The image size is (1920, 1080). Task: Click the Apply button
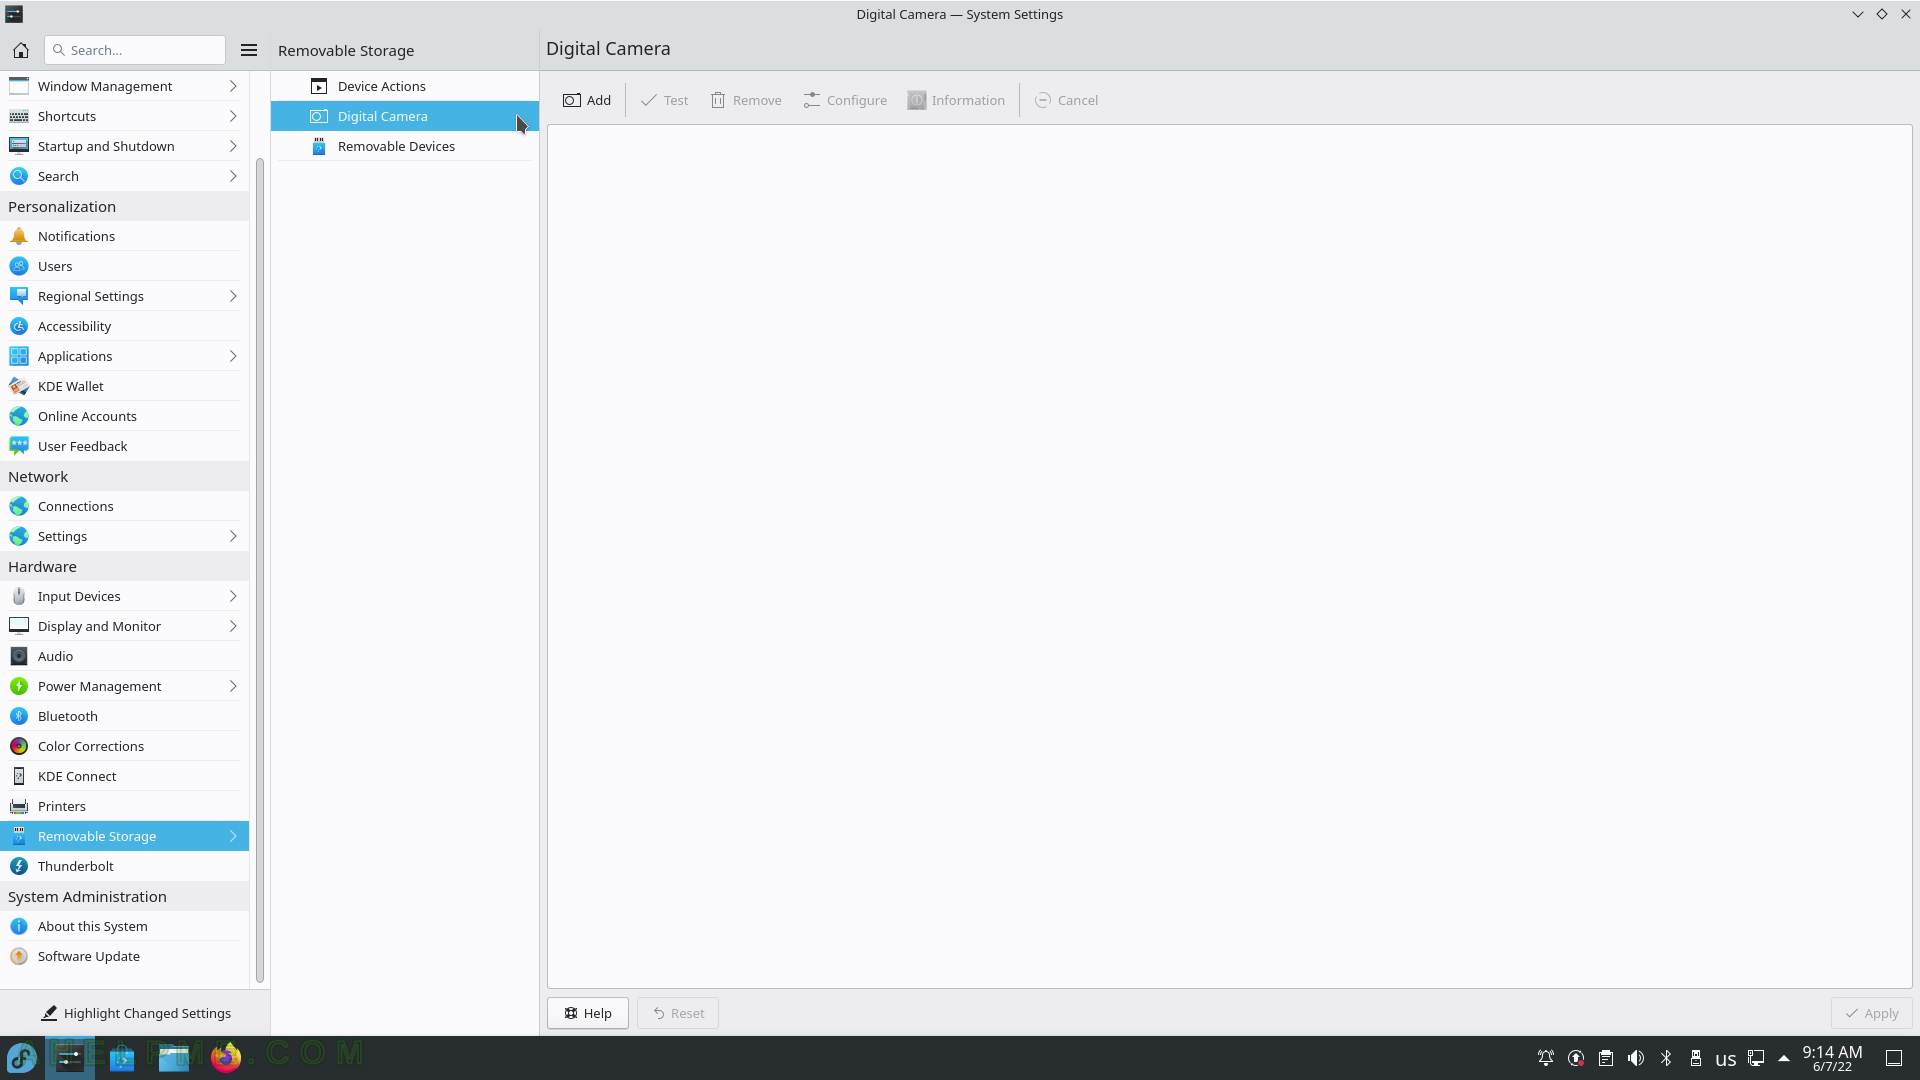(1872, 1013)
